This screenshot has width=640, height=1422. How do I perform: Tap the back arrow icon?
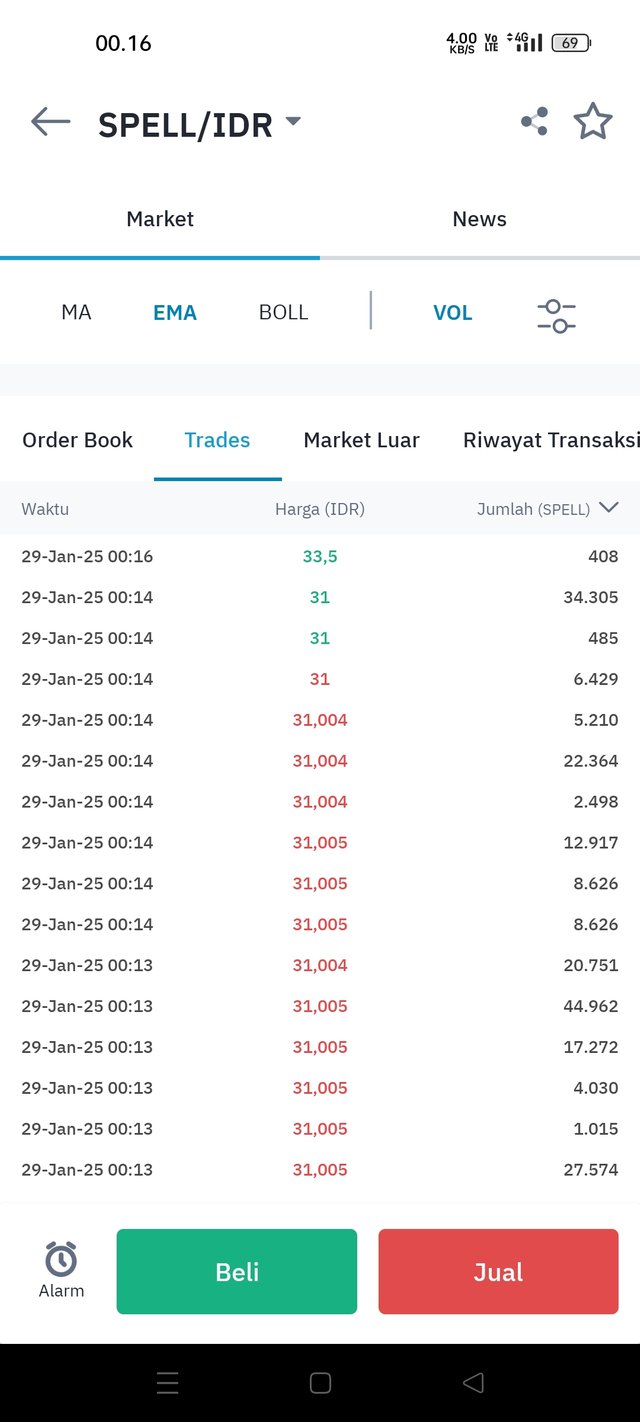(x=51, y=122)
